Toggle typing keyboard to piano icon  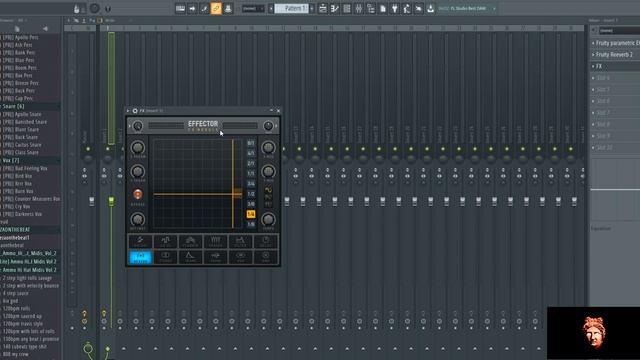coord(180,8)
